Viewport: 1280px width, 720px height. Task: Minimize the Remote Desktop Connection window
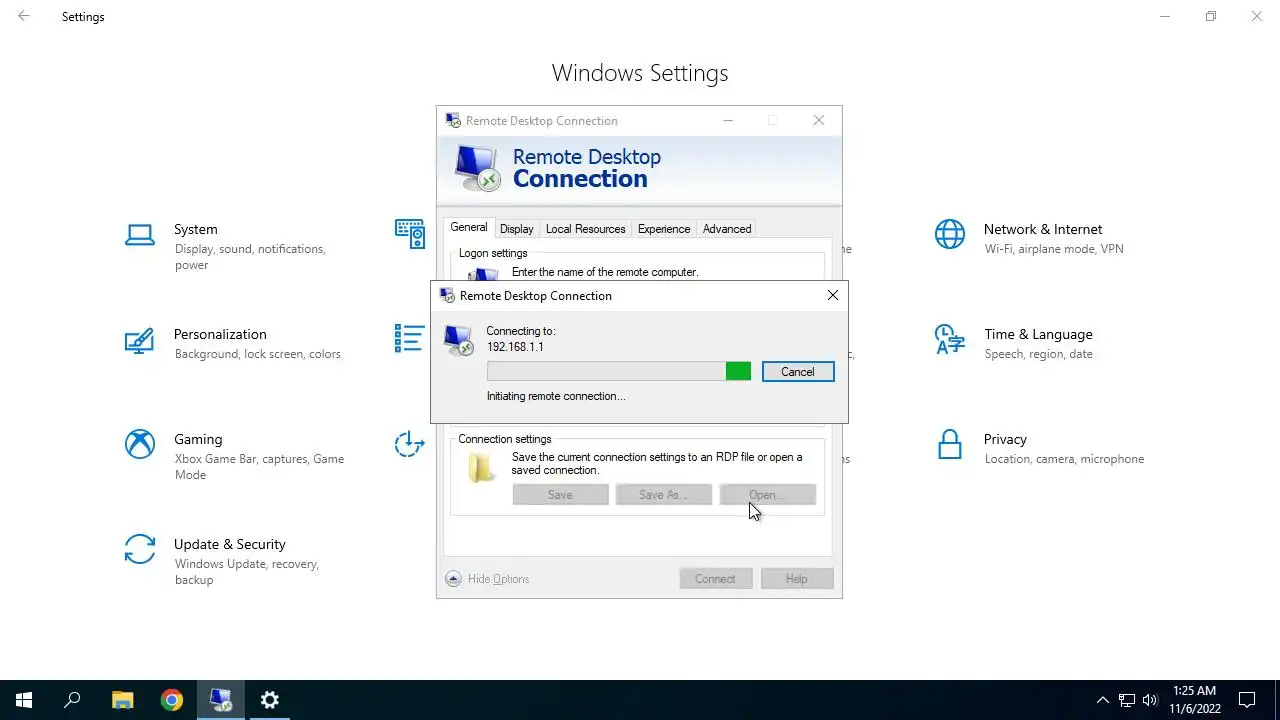(728, 121)
